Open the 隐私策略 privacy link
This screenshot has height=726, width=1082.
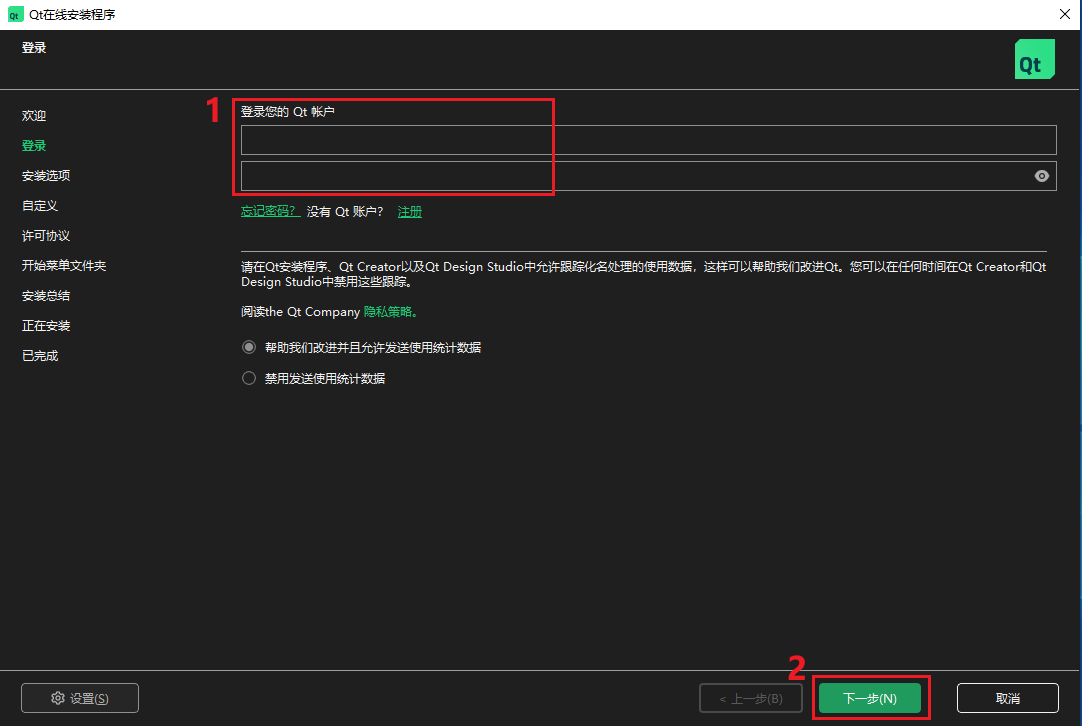click(x=391, y=312)
